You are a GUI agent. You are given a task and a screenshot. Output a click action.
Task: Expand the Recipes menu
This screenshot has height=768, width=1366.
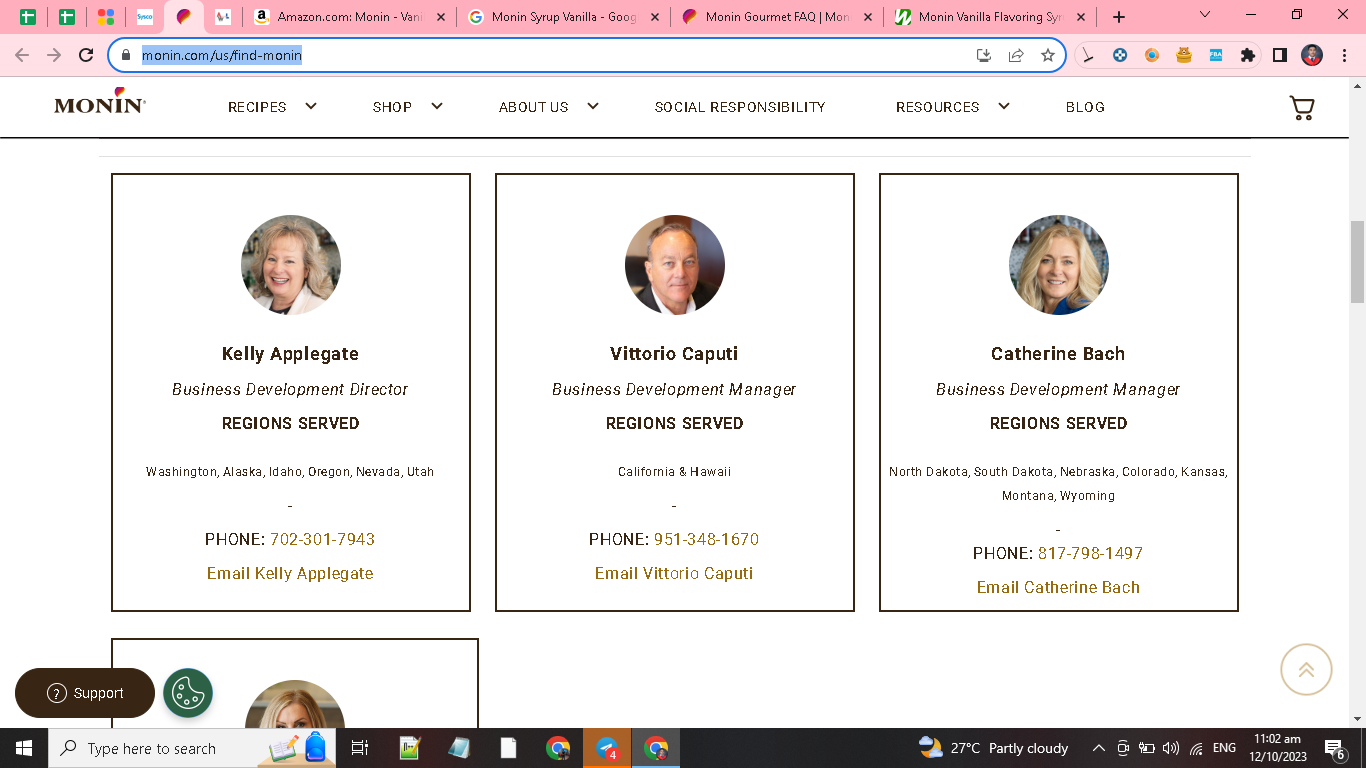click(272, 107)
